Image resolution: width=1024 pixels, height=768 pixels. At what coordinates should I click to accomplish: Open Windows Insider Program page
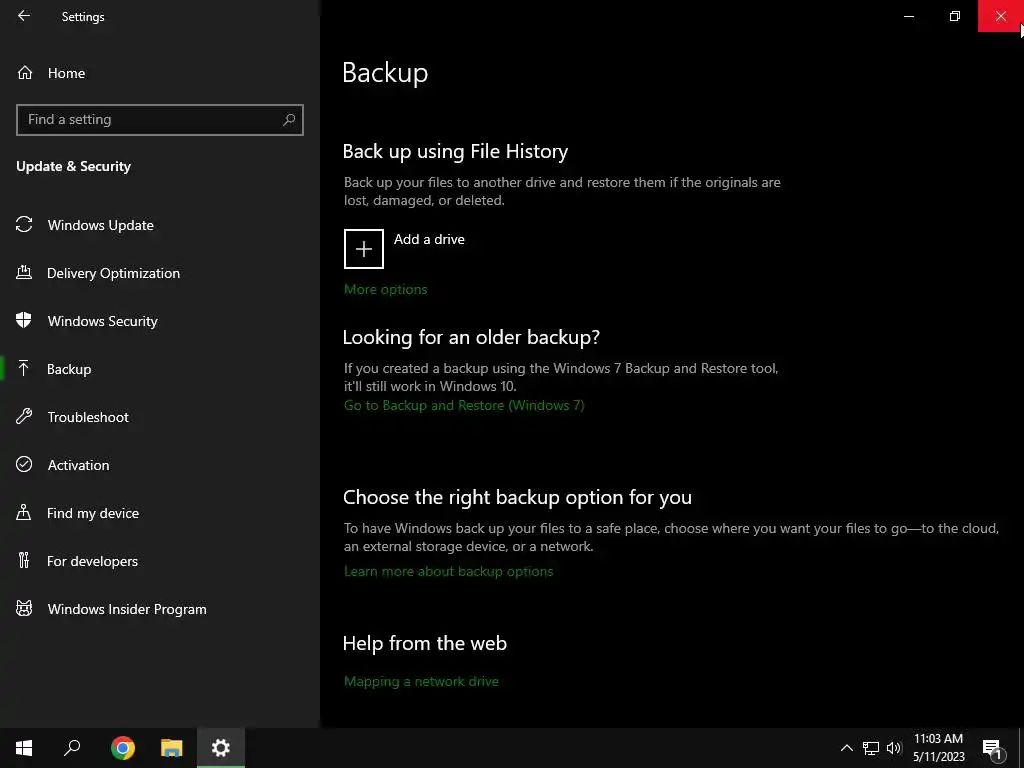(x=160, y=609)
